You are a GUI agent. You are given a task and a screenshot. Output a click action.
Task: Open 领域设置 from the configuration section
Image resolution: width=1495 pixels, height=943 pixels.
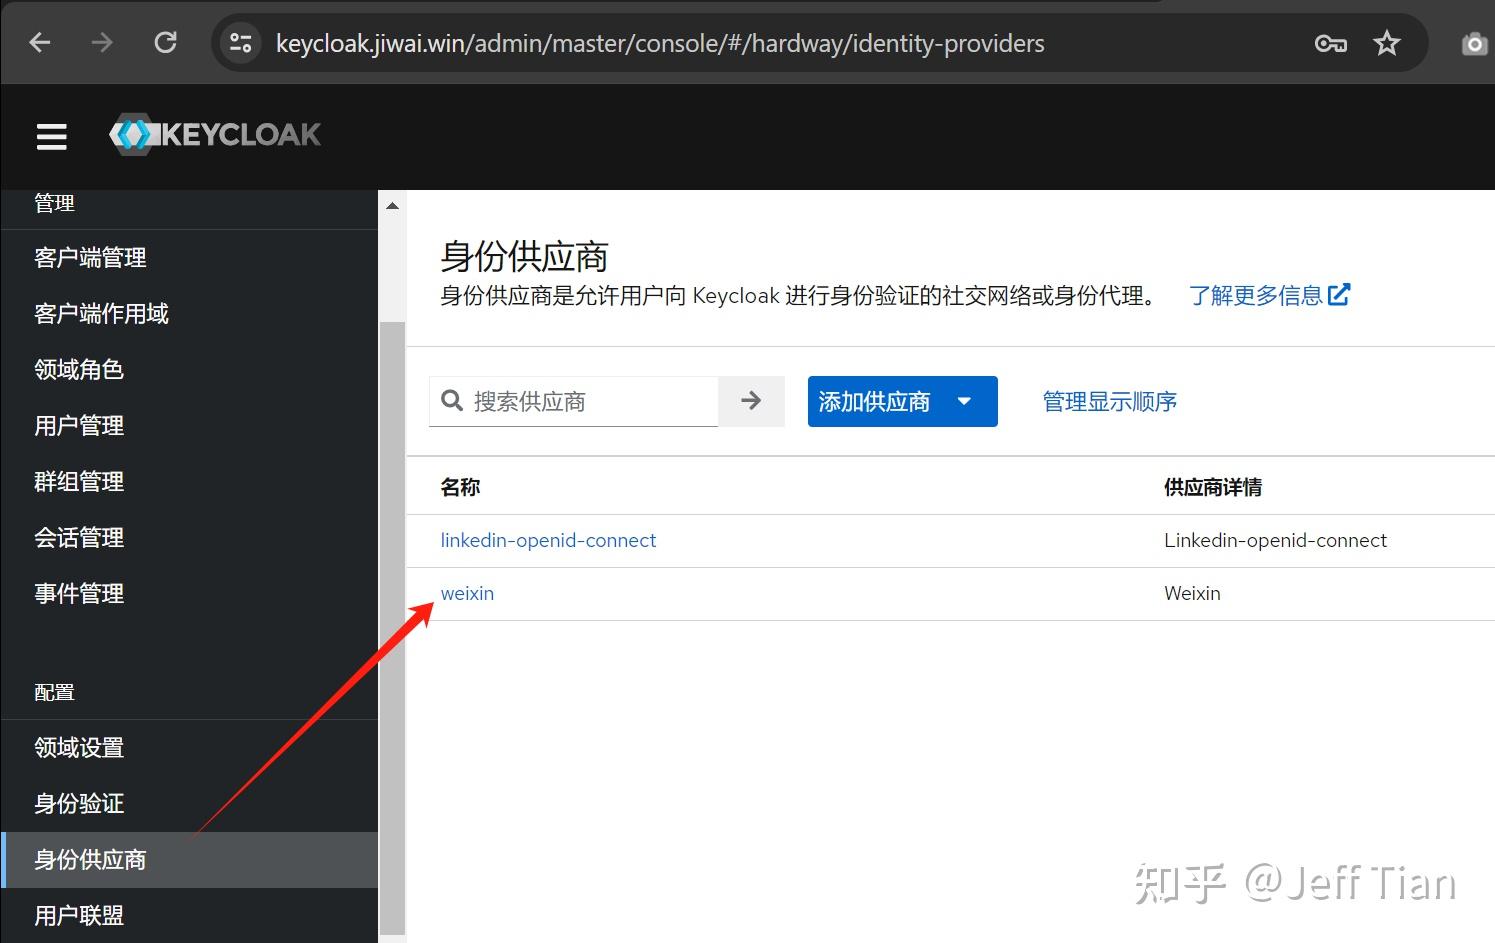click(x=78, y=747)
